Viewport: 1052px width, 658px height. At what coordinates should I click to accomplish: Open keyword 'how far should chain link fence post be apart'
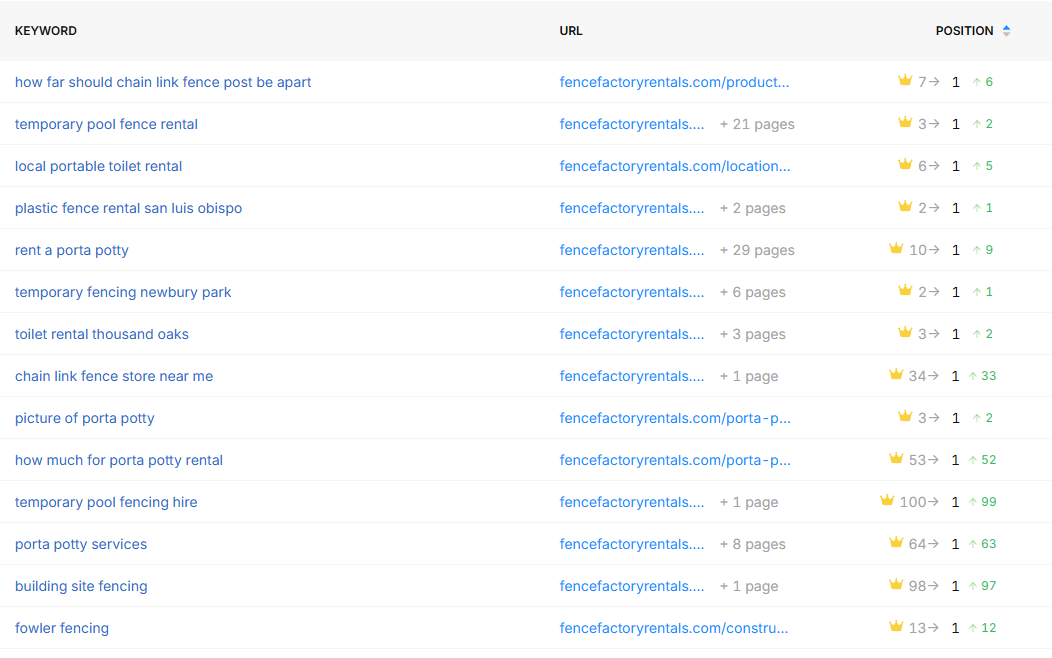(x=163, y=82)
